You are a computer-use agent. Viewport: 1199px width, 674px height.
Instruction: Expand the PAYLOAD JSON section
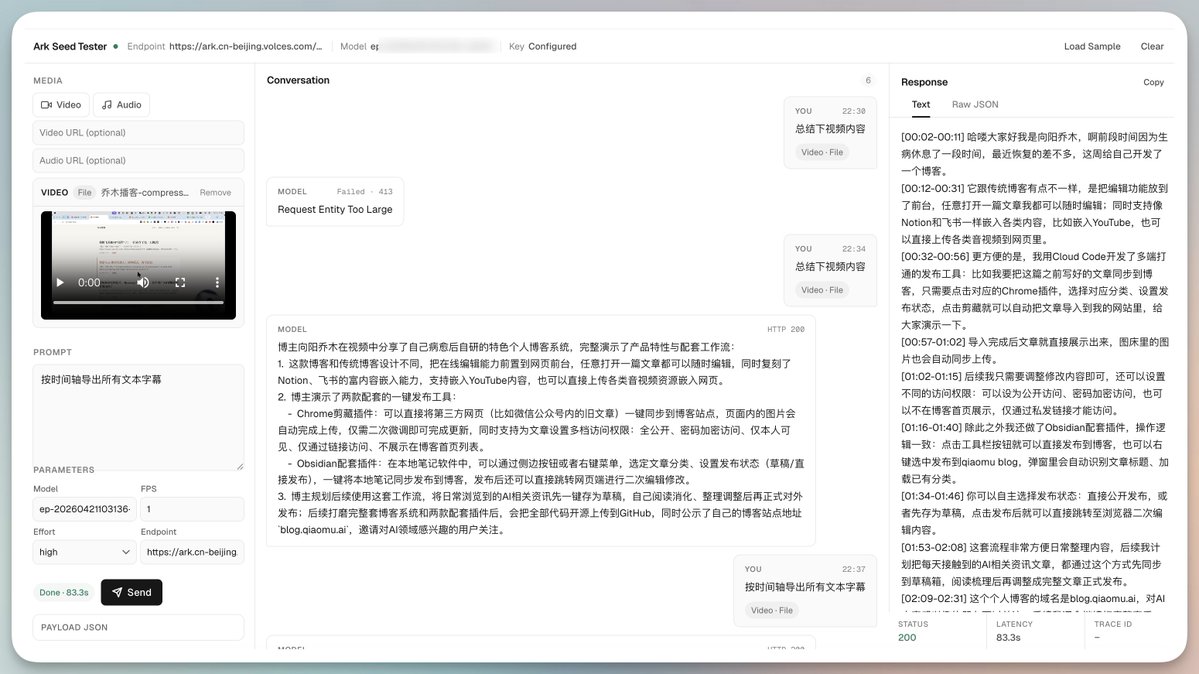click(x=137, y=627)
